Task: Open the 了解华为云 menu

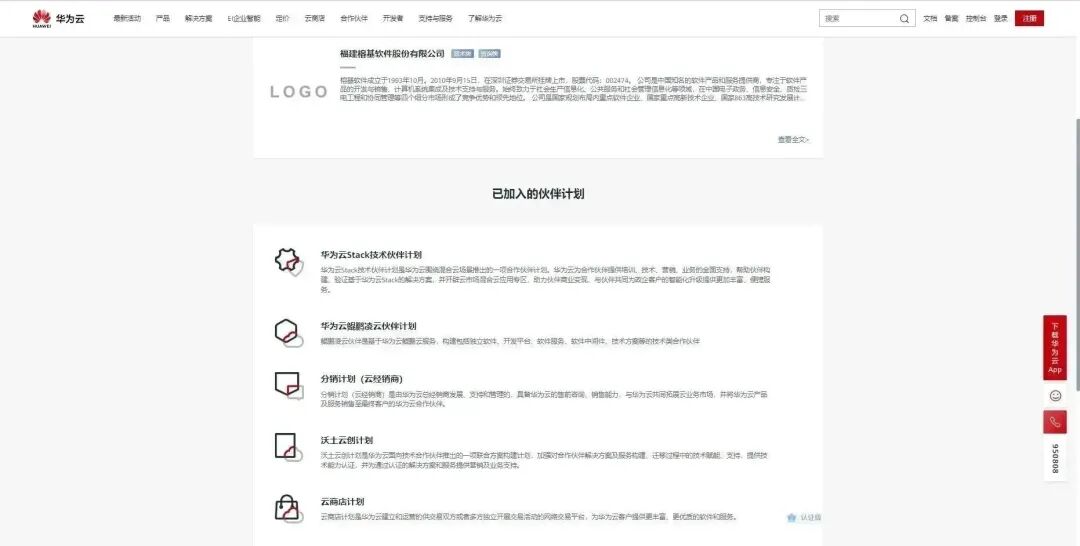Action: coord(485,19)
